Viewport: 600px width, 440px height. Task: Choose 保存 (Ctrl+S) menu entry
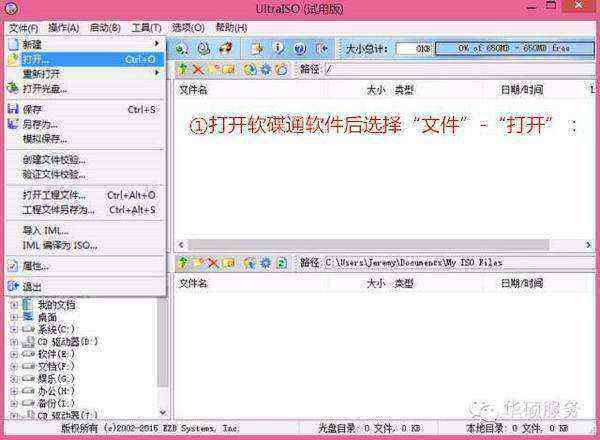pyautogui.click(x=85, y=109)
